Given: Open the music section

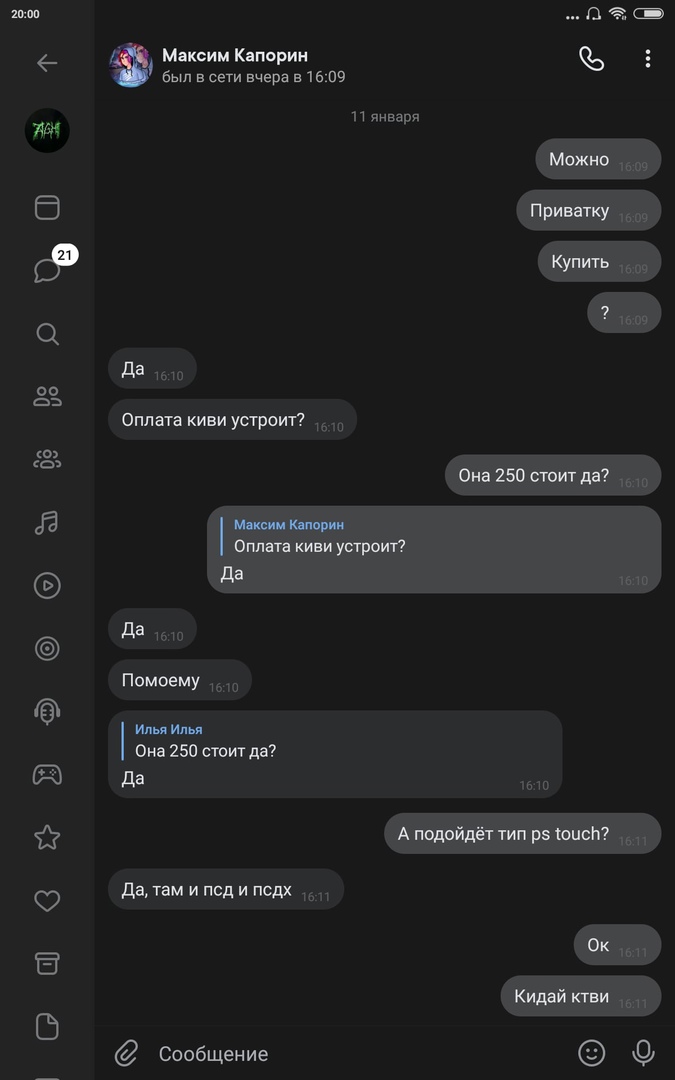Looking at the screenshot, I should [47, 522].
